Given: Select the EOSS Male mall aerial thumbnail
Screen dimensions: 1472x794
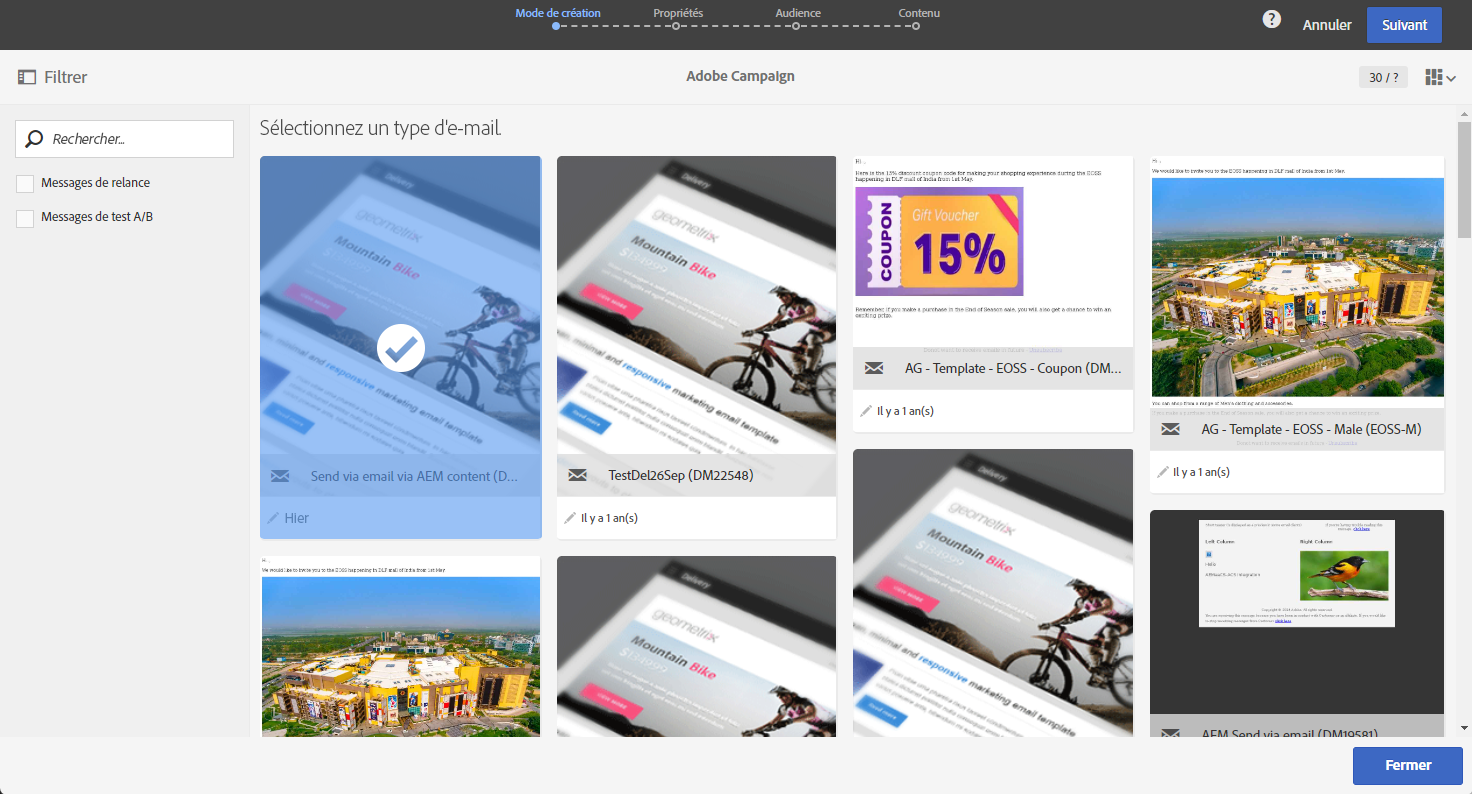Looking at the screenshot, I should (1297, 287).
